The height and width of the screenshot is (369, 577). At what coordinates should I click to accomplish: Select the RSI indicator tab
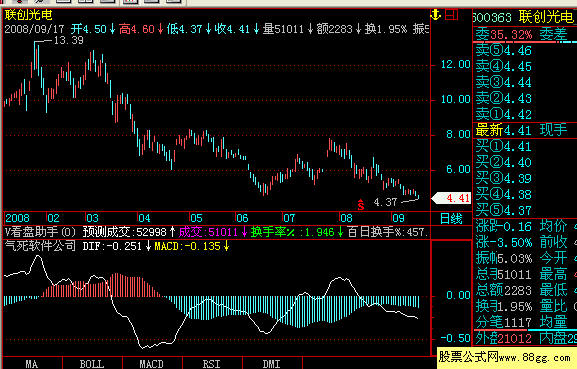click(212, 363)
